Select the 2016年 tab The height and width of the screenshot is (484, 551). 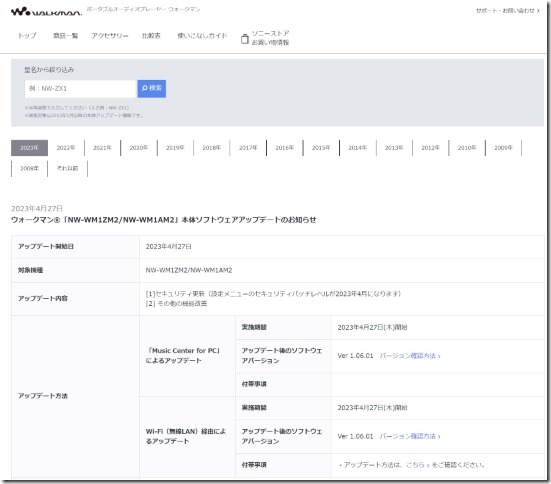[x=285, y=148]
